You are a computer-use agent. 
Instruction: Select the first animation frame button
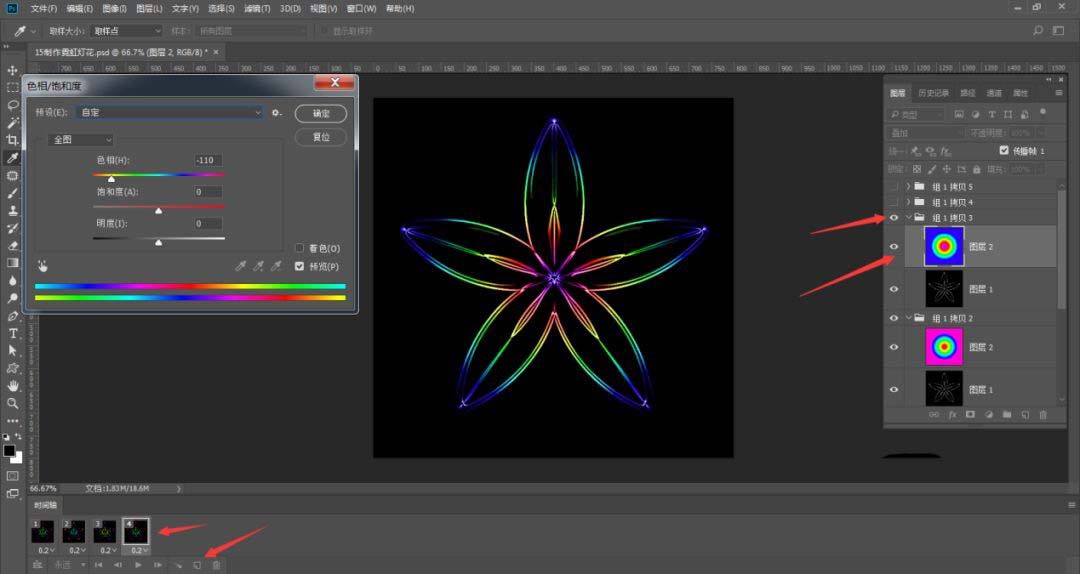pos(98,565)
